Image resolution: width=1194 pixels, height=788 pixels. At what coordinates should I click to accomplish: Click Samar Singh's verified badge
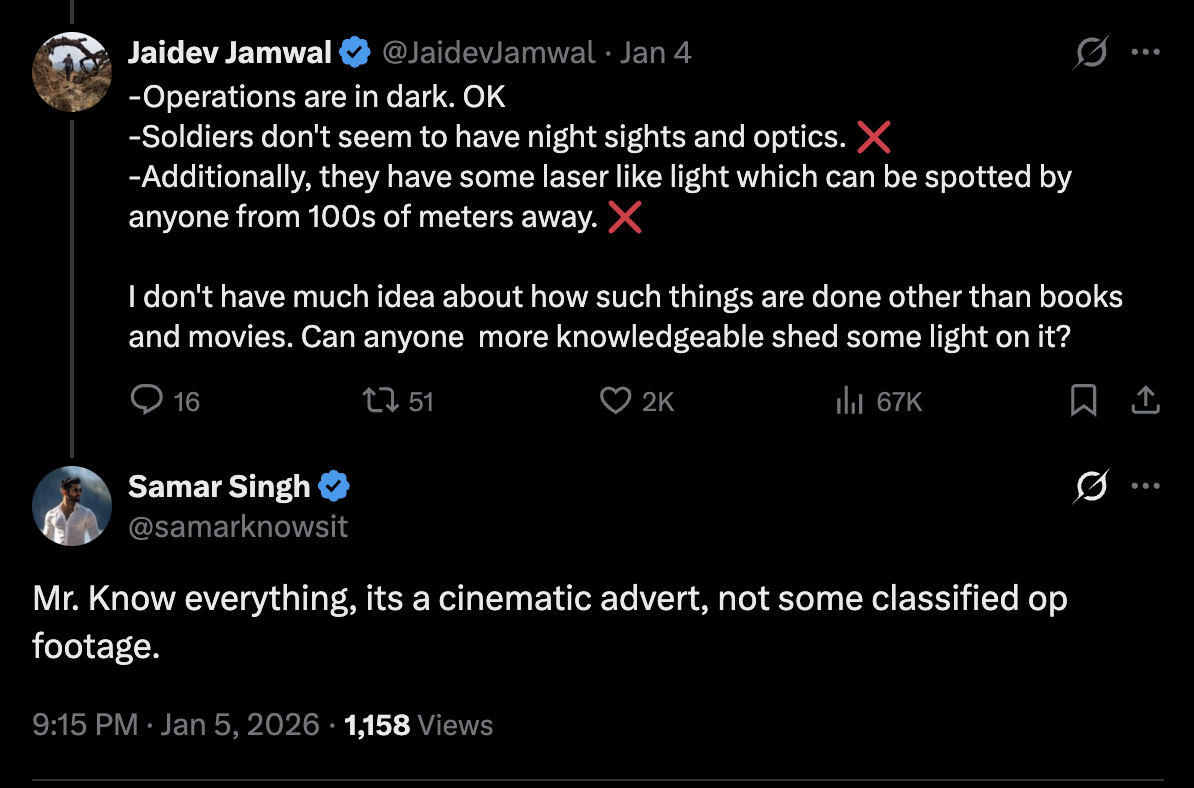point(334,487)
